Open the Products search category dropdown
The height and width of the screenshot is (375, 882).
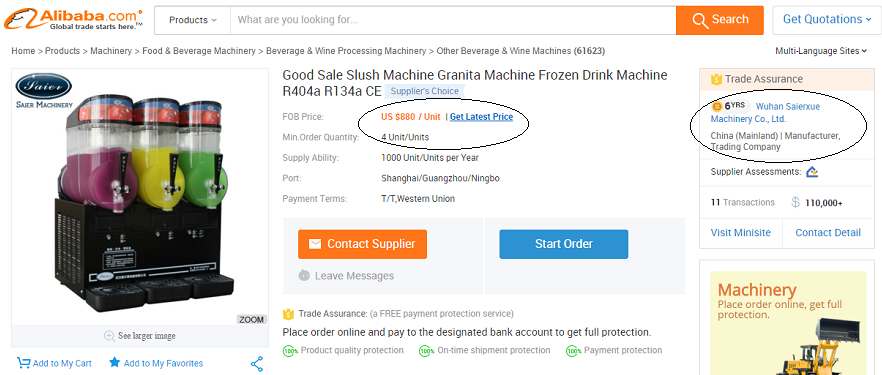point(192,20)
